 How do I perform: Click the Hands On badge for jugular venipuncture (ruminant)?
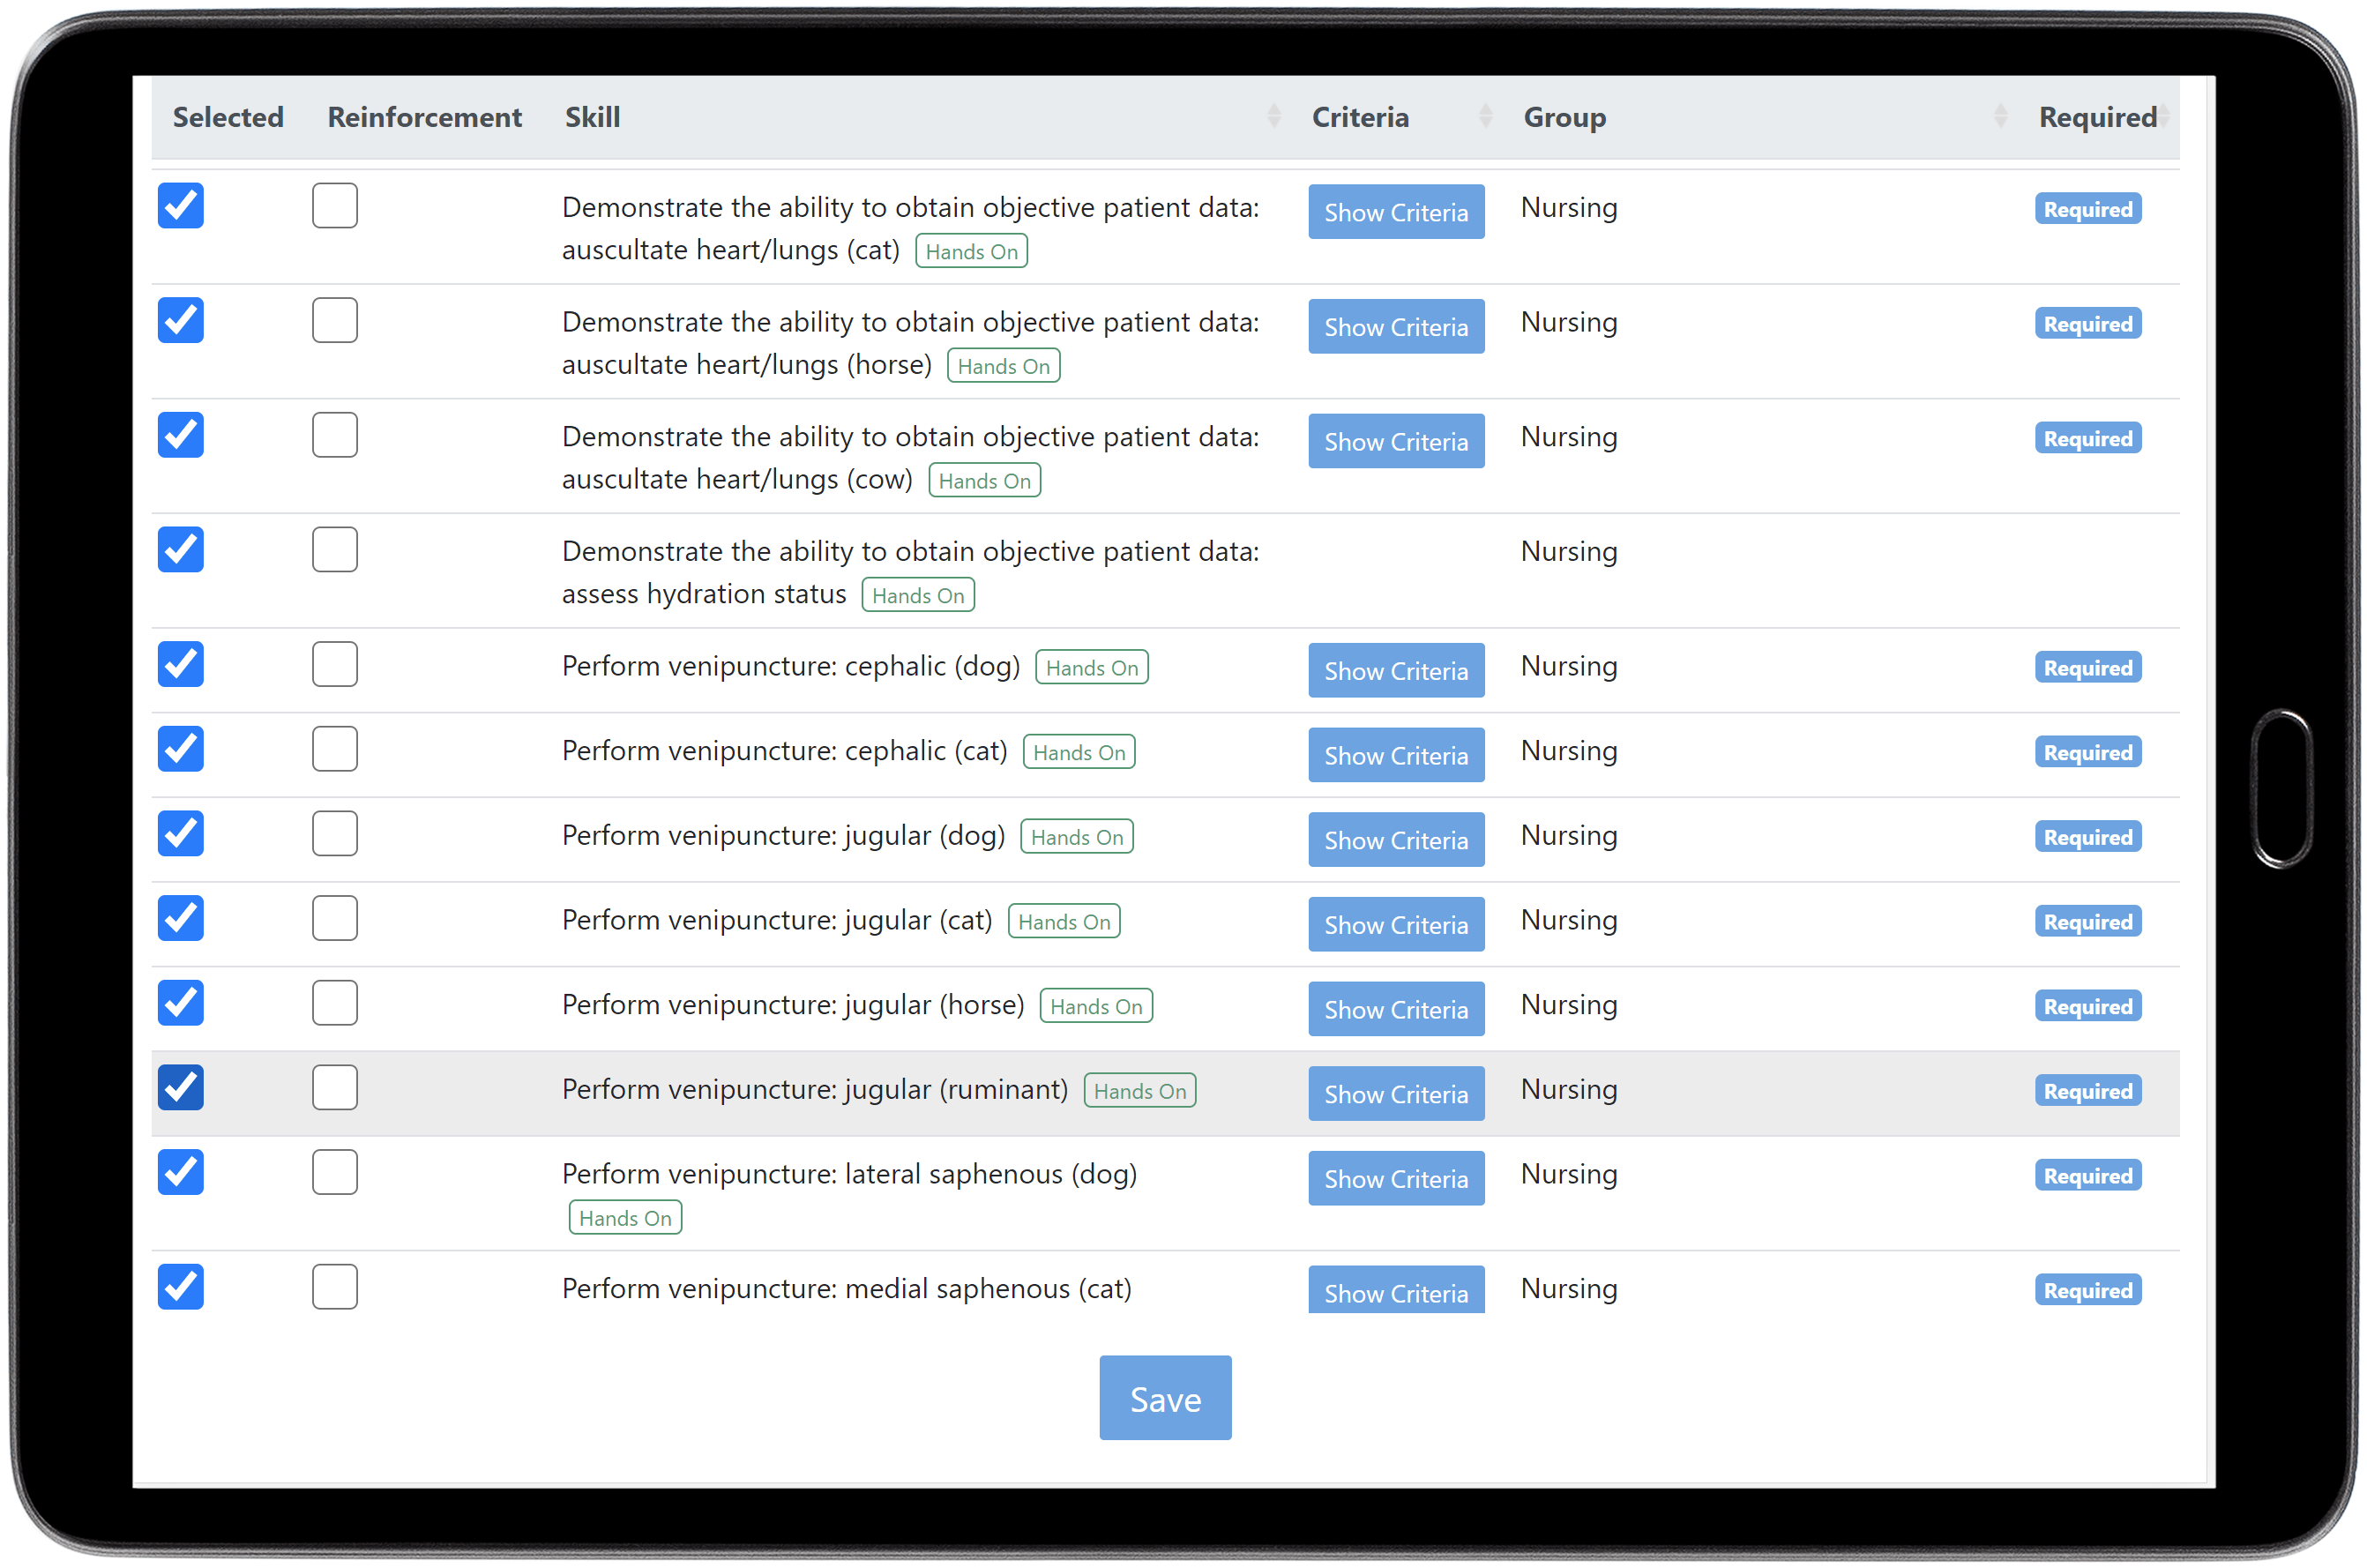pos(1140,1090)
